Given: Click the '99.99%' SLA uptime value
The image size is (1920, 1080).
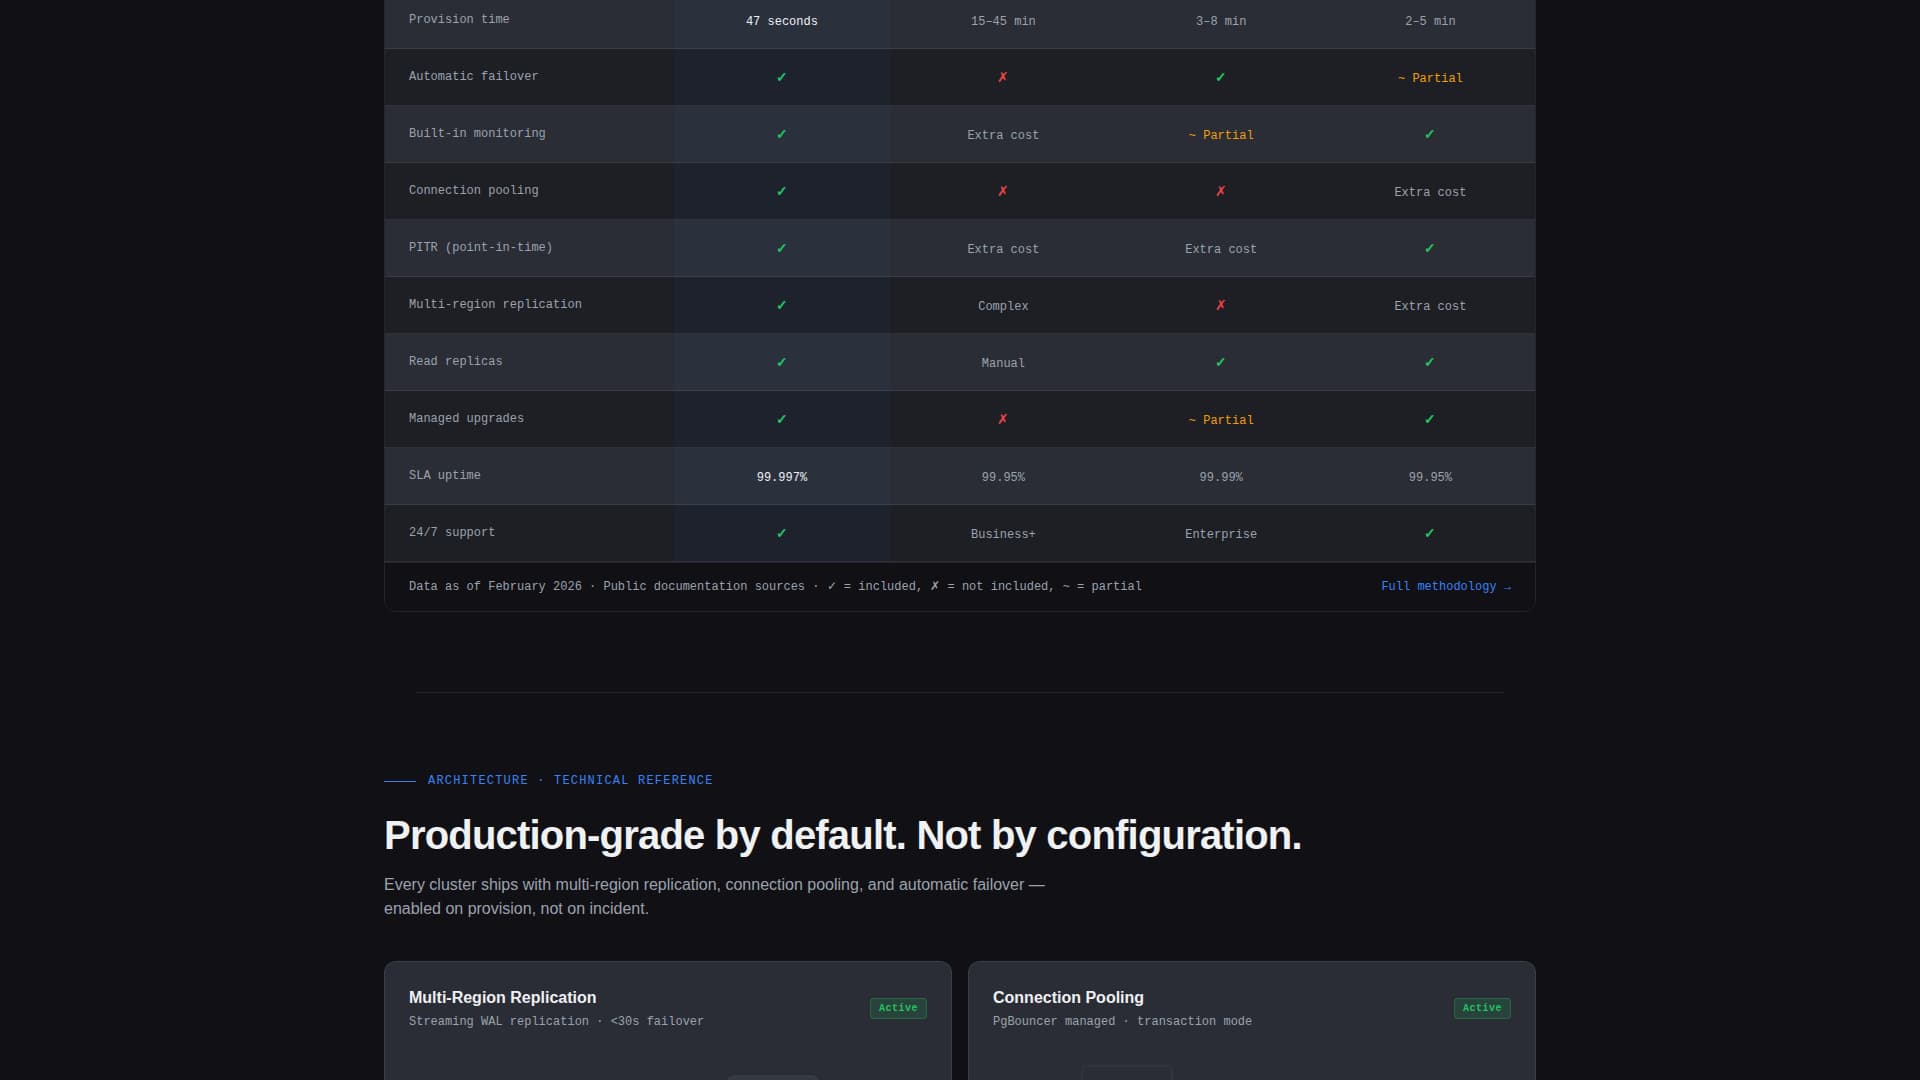Looking at the screenshot, I should 1221,477.
